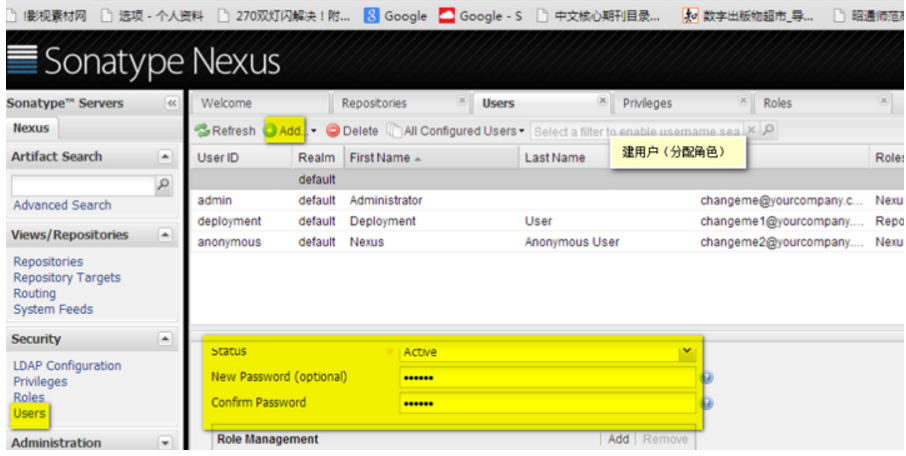
Task: Click the Refresh icon in the users toolbar
Action: click(202, 131)
